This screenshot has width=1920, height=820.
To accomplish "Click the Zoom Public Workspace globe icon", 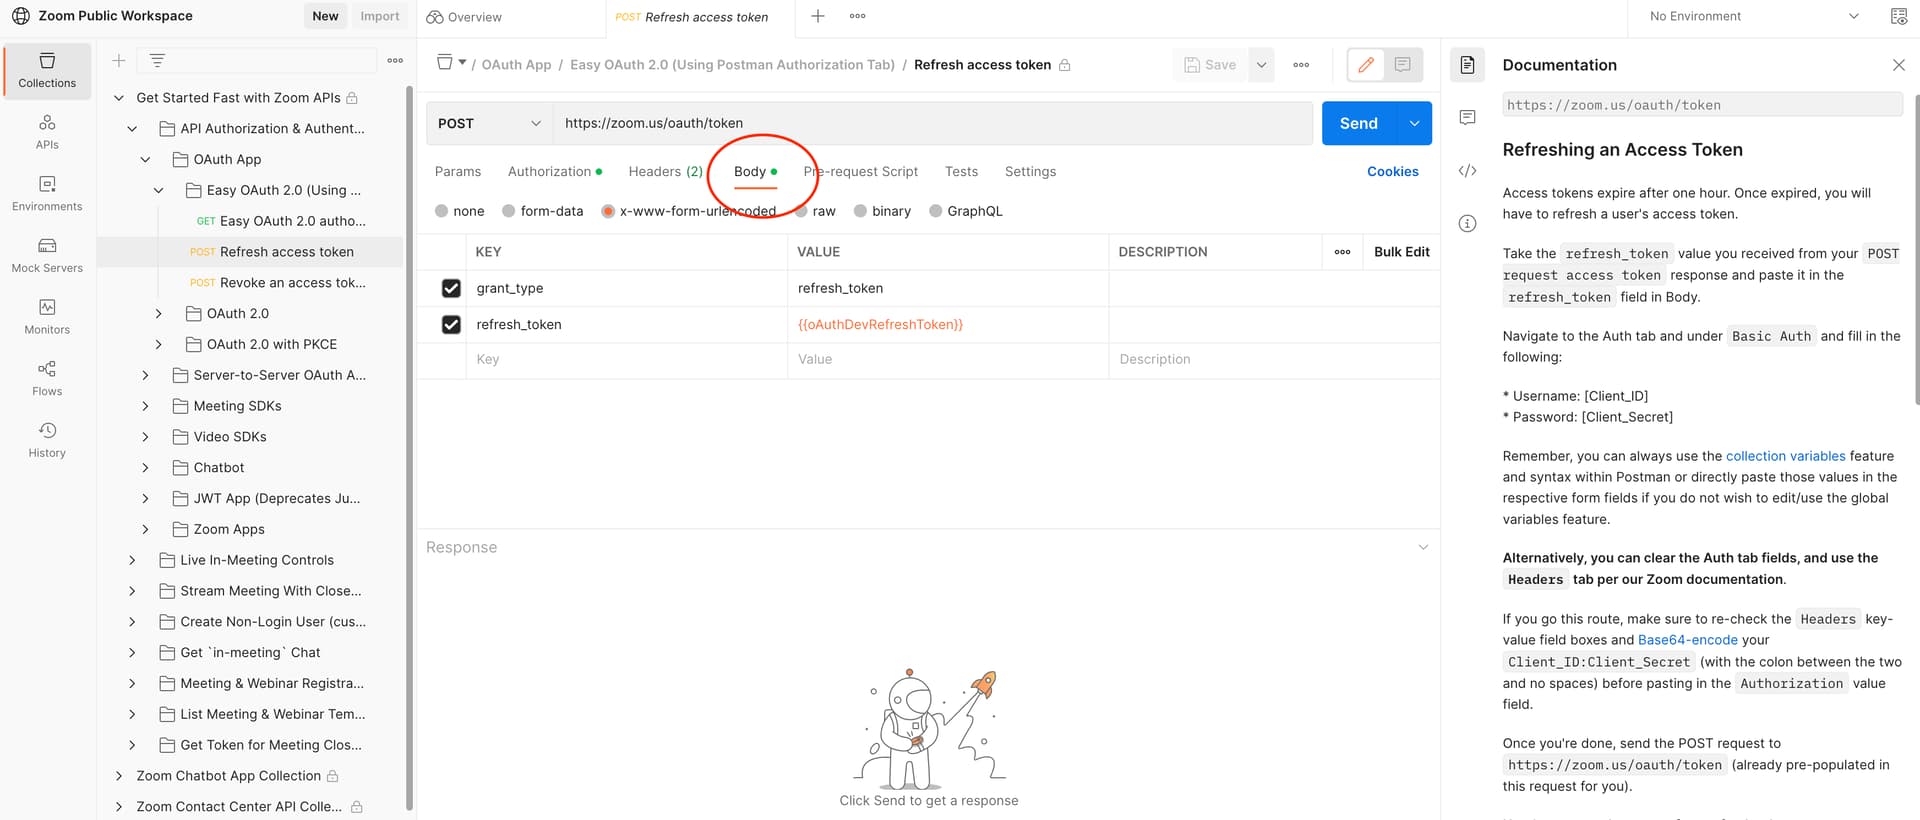I will click(20, 16).
